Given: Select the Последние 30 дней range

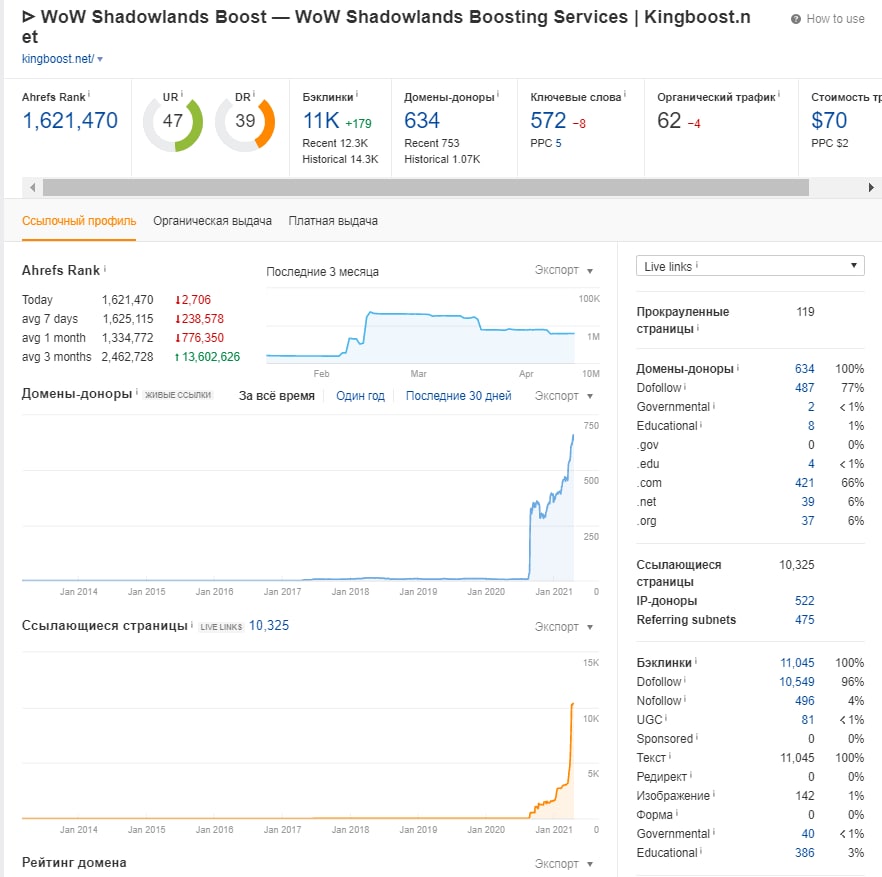Looking at the screenshot, I should click(458, 396).
